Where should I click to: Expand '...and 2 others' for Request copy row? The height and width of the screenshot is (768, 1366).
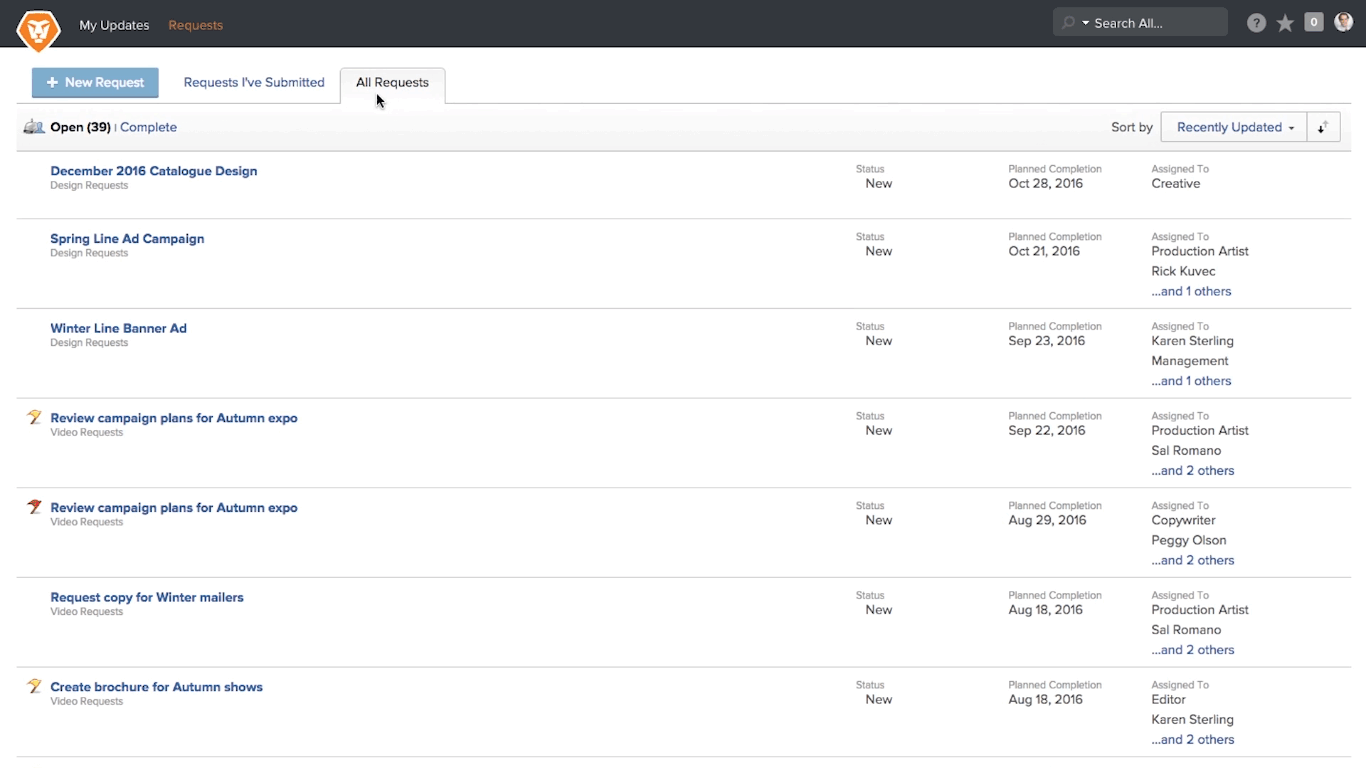click(1193, 650)
